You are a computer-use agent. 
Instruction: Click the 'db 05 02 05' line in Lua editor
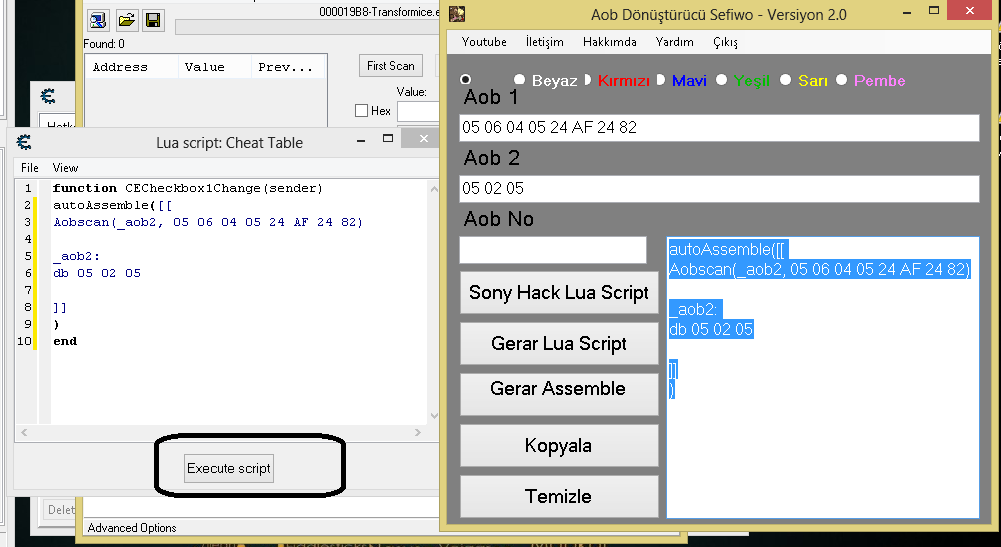(97, 273)
